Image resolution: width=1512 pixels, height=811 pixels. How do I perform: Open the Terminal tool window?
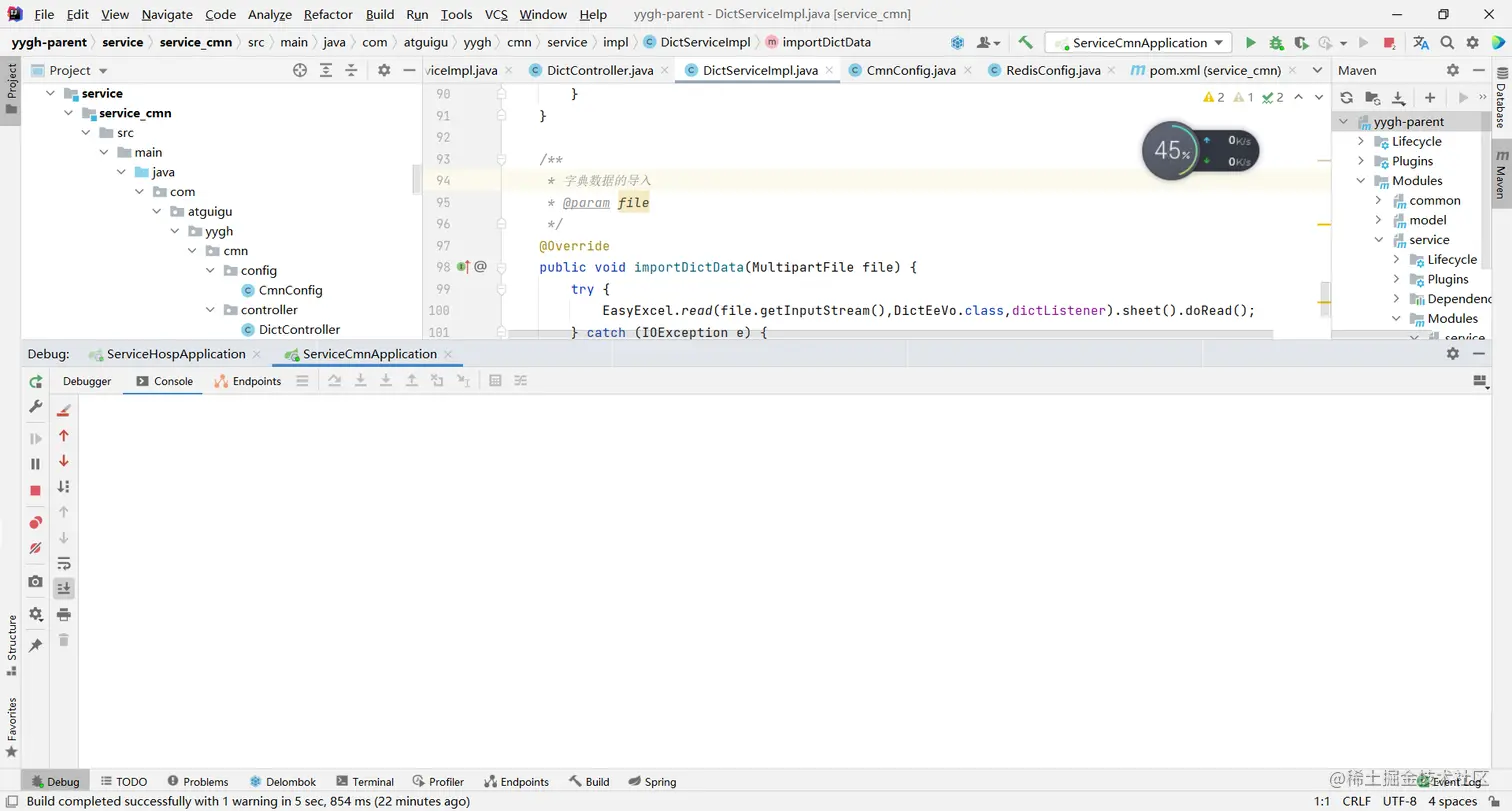click(365, 782)
